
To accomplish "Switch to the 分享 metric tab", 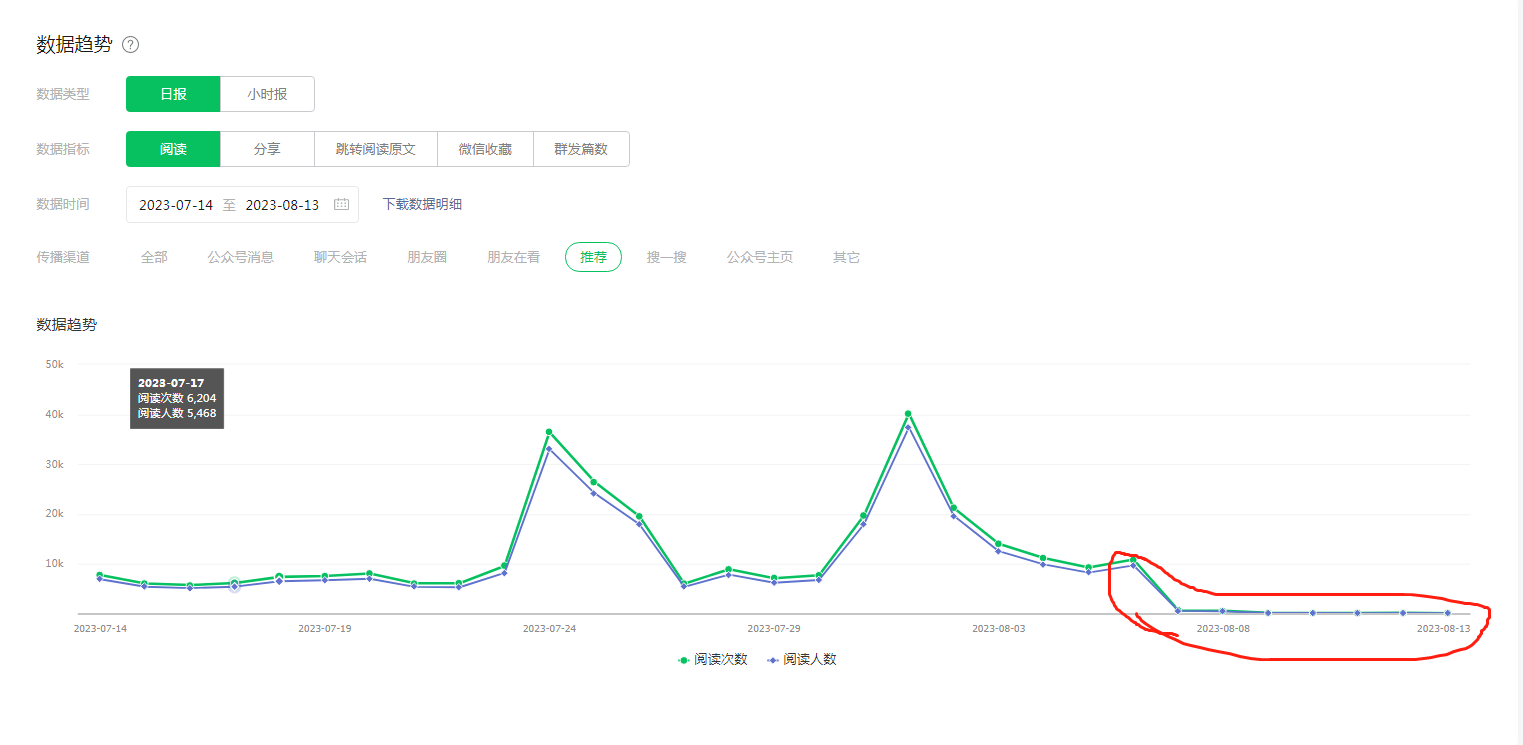I will pyautogui.click(x=267, y=149).
